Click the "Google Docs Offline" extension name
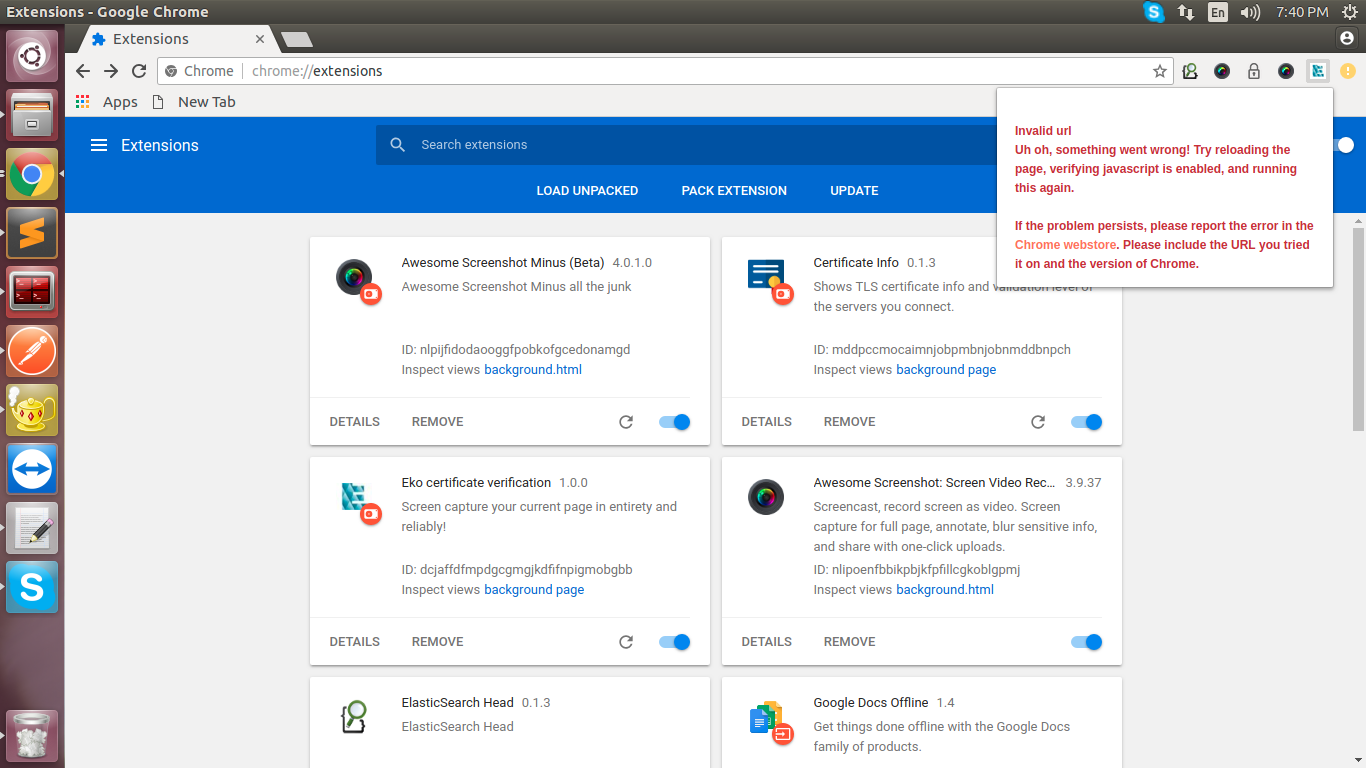 (x=871, y=703)
